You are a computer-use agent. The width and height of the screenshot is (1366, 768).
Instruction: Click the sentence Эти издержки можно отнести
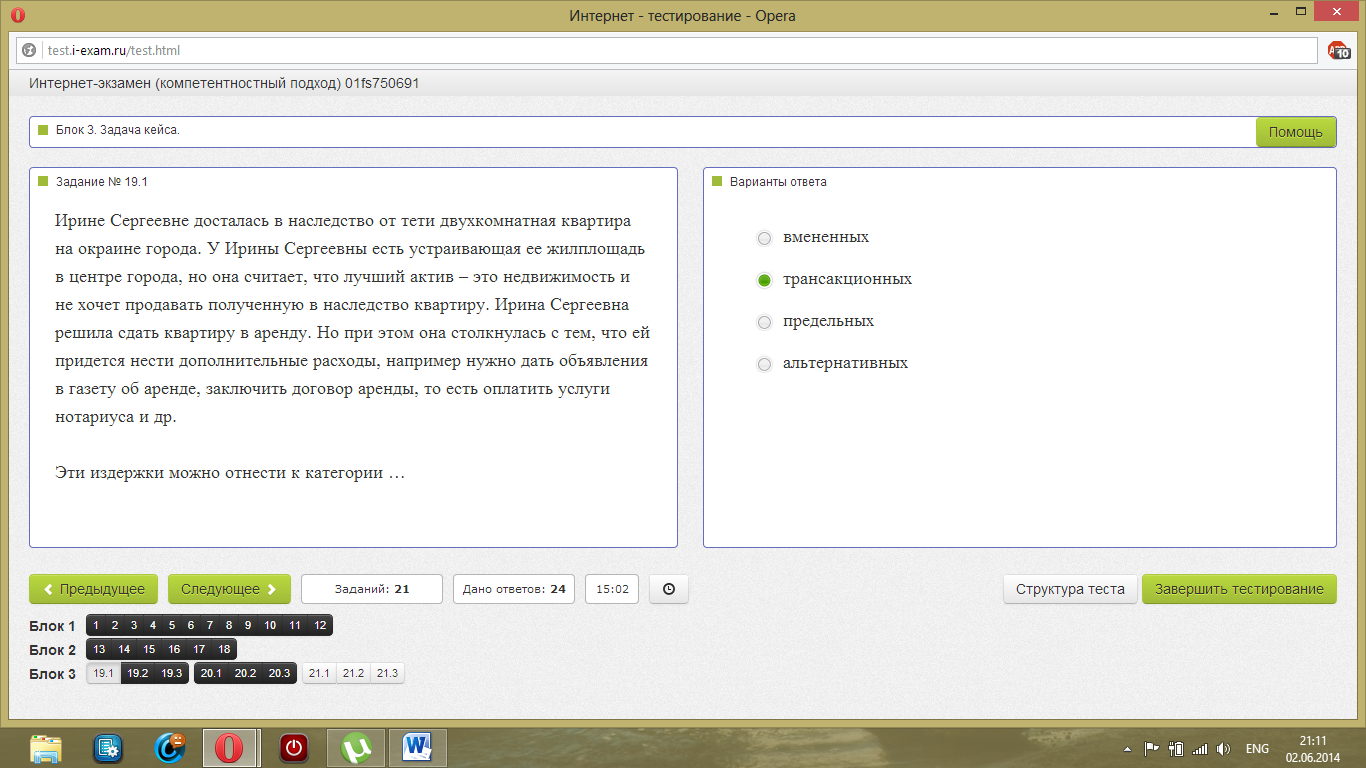click(x=230, y=473)
